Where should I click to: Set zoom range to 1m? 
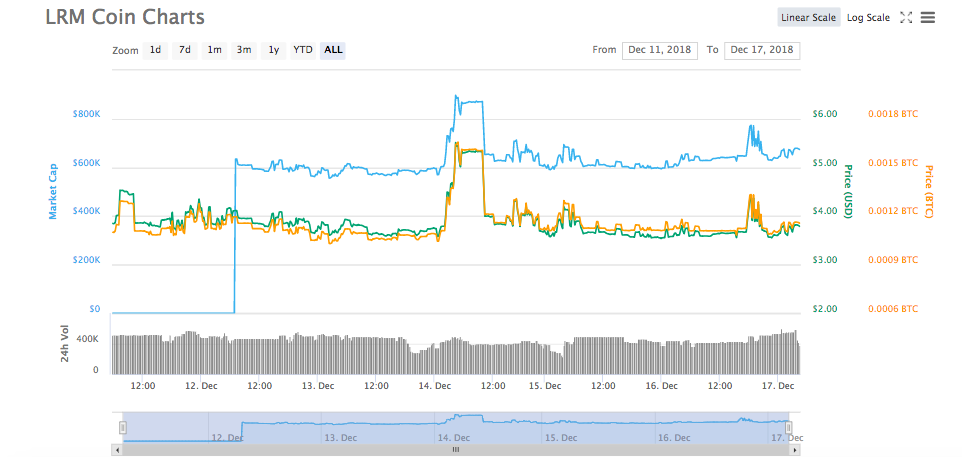214,50
